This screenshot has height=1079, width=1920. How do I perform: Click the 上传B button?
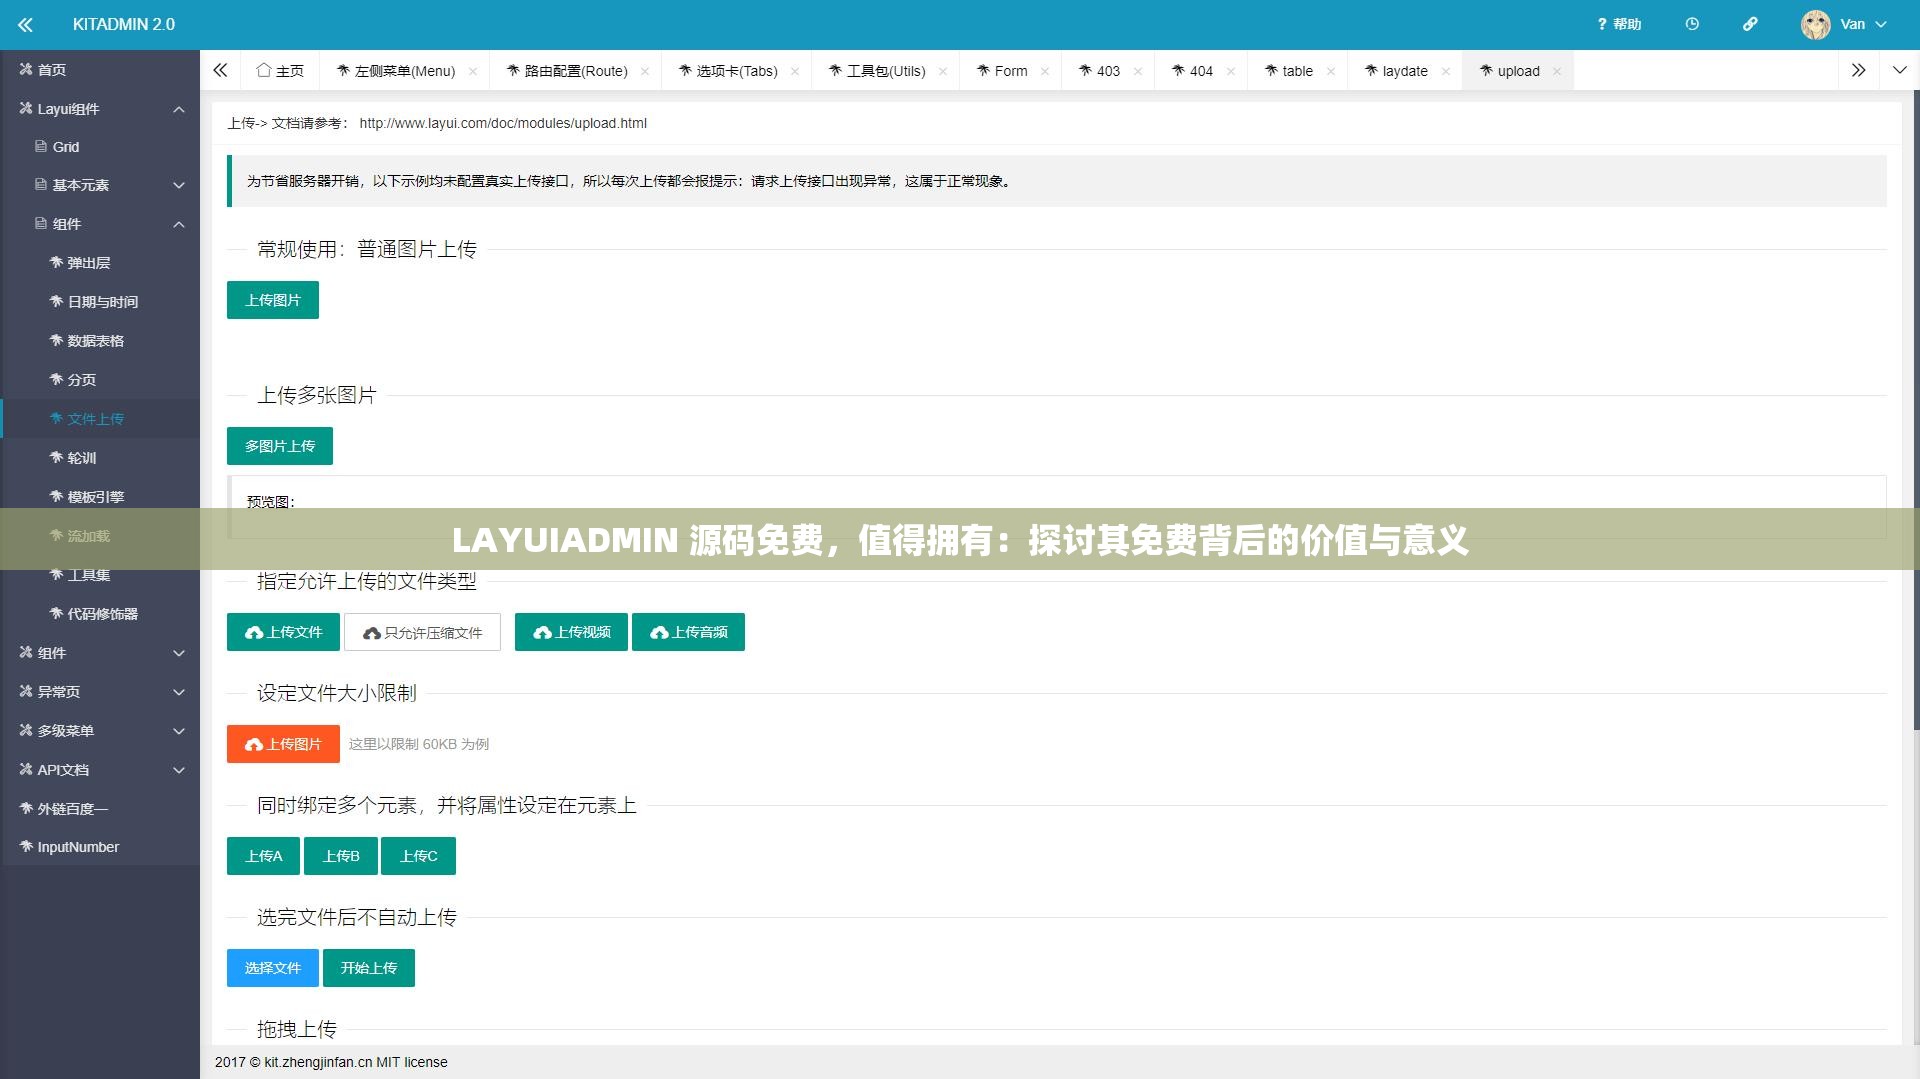coord(341,856)
